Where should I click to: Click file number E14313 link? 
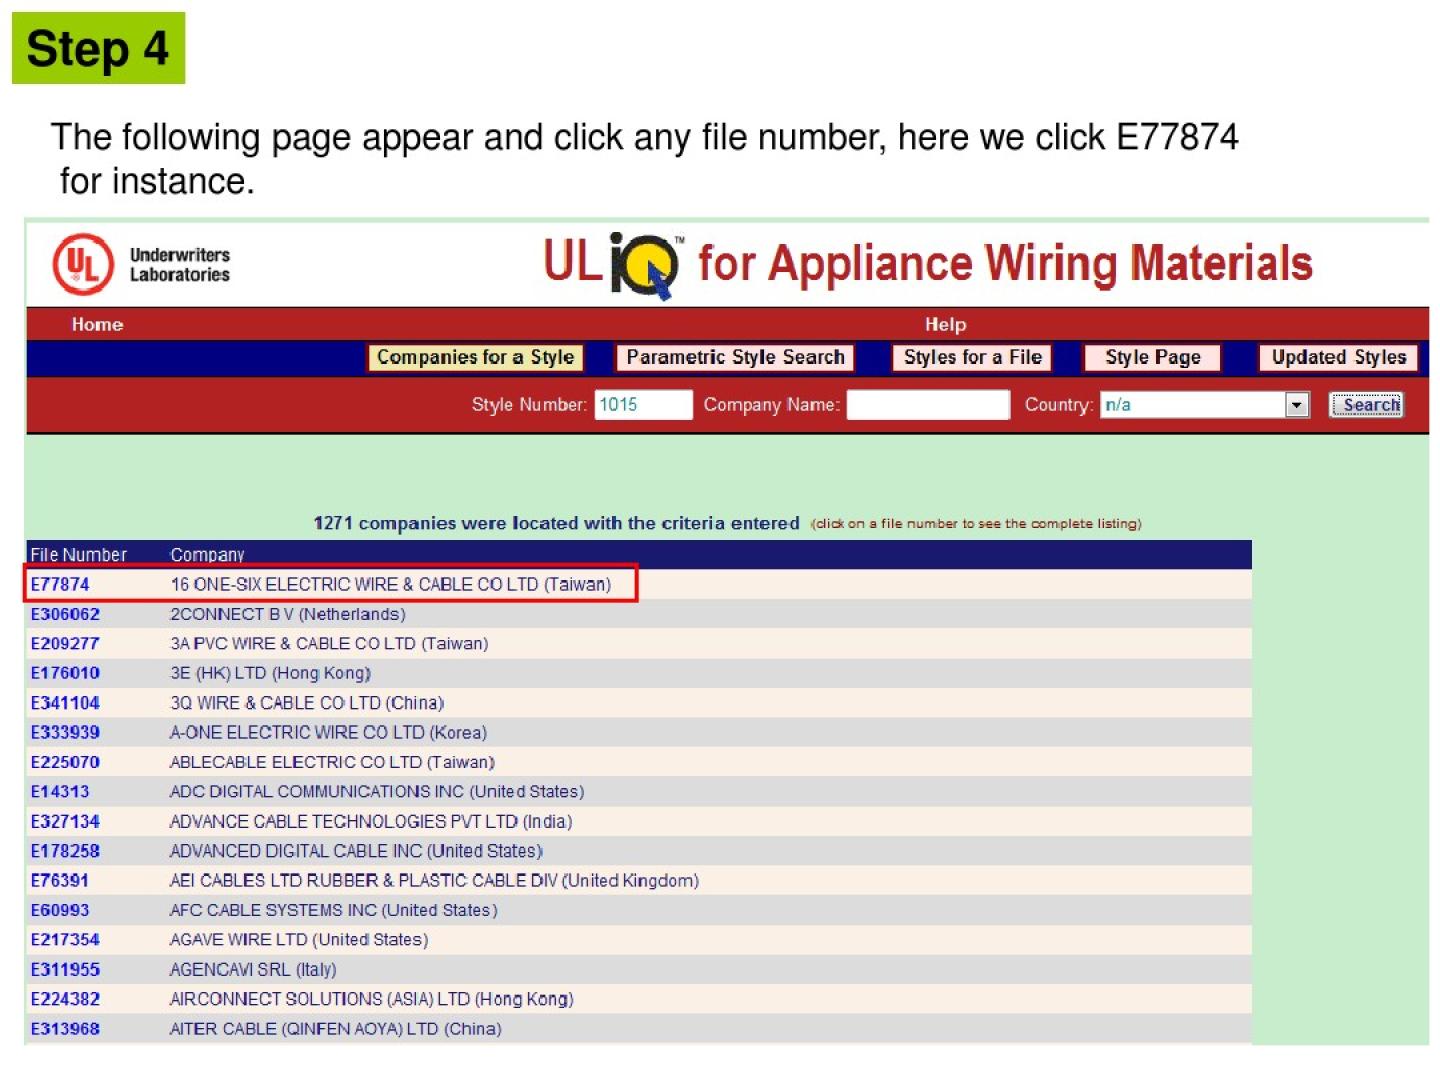(60, 792)
